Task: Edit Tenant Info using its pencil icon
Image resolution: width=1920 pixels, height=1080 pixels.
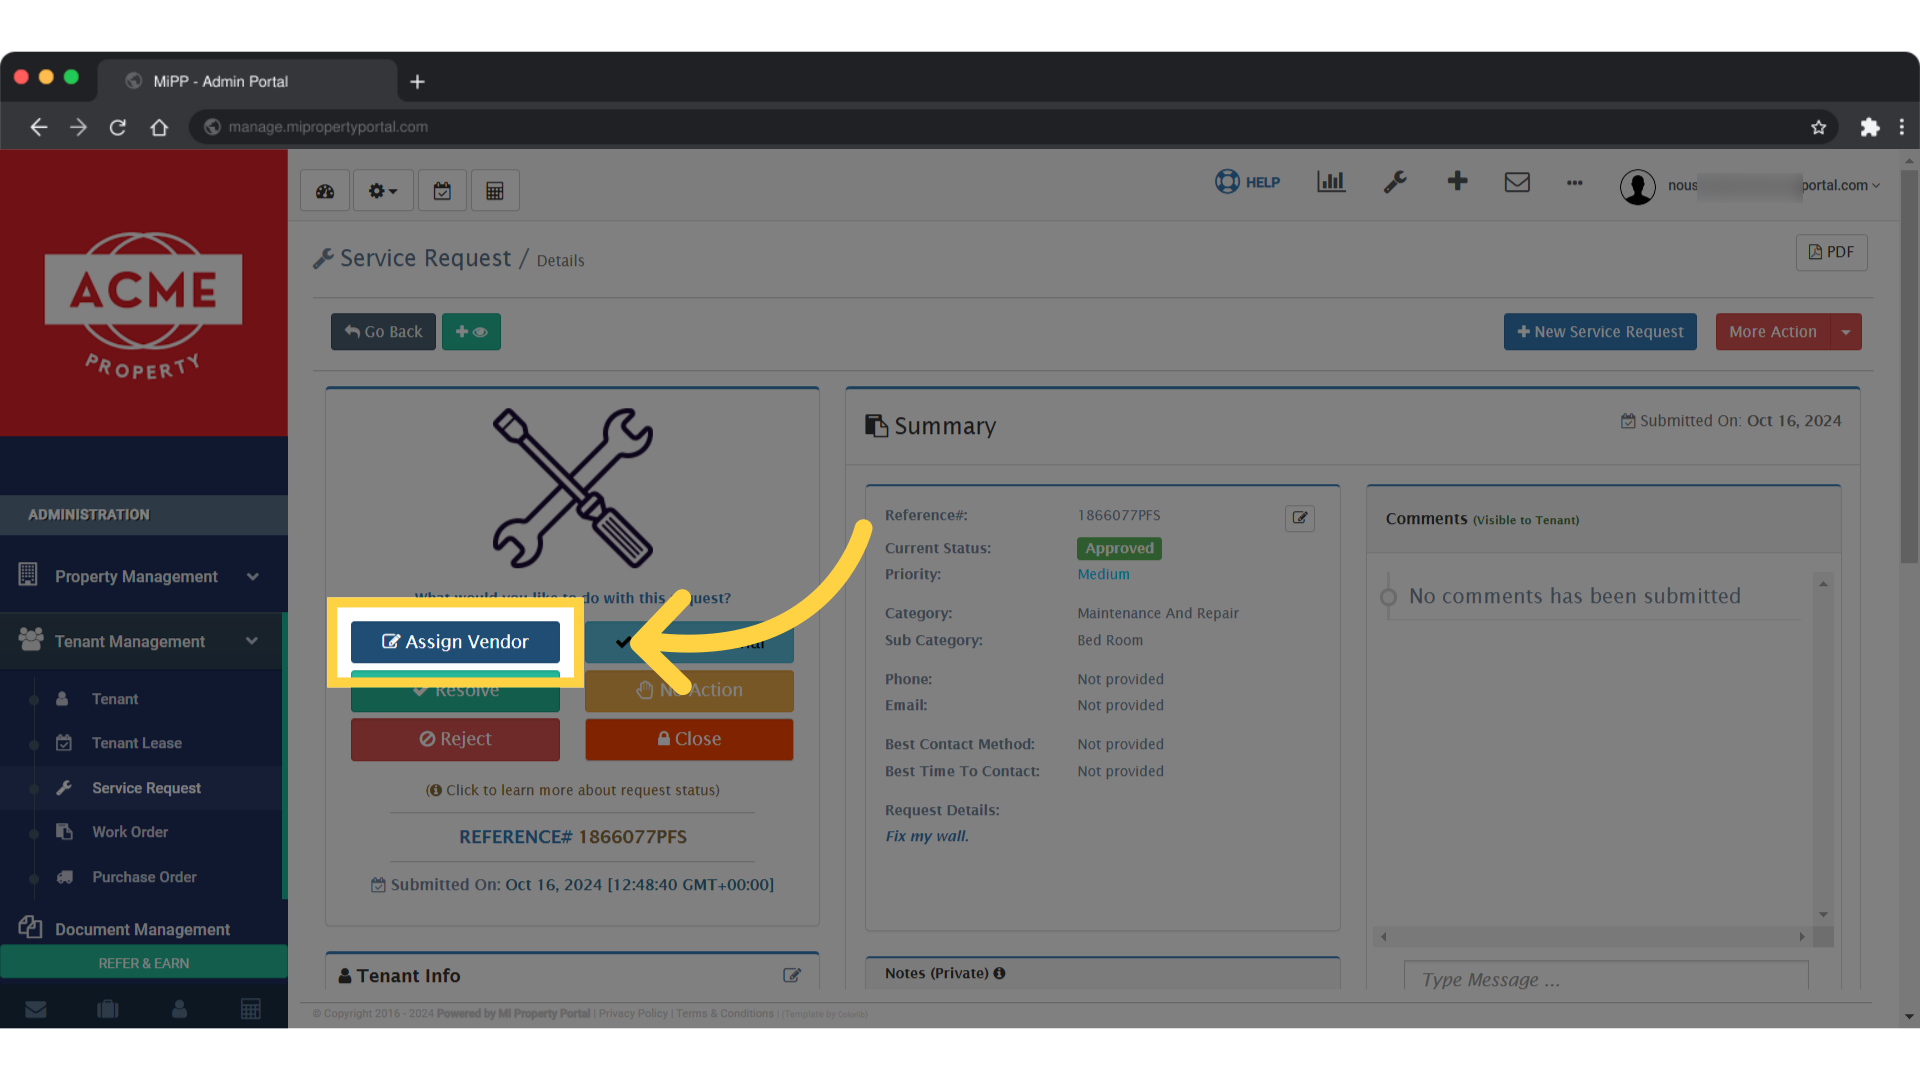Action: pos(792,975)
